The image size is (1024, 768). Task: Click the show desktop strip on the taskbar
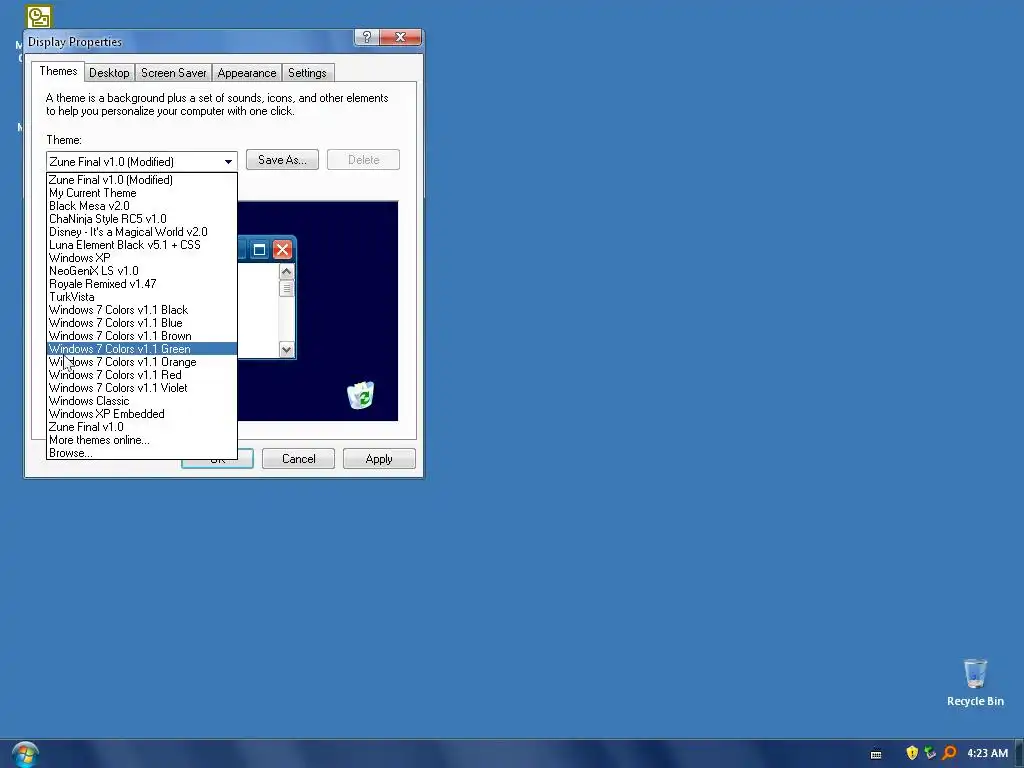pyautogui.click(x=1019, y=754)
